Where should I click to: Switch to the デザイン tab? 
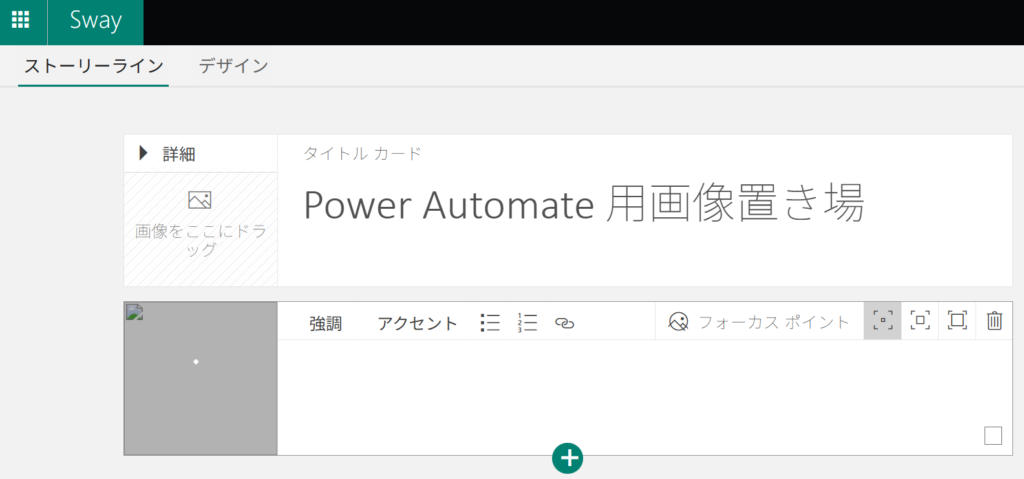[x=234, y=65]
